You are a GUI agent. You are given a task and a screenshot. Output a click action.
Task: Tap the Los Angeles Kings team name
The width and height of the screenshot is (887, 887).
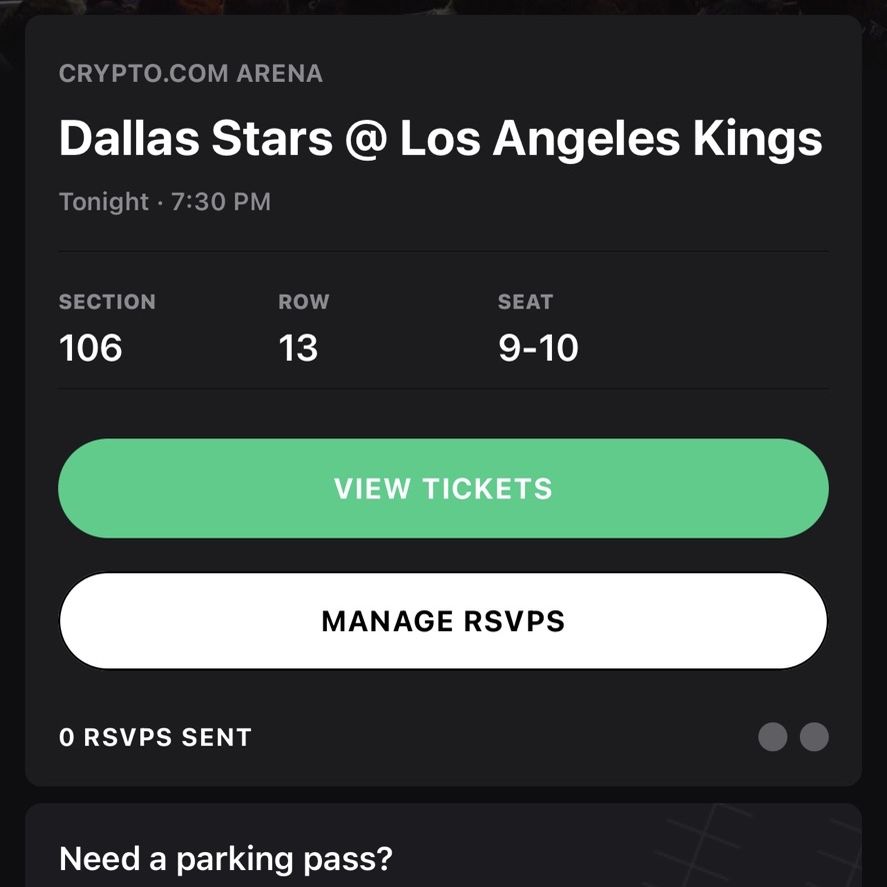pos(611,140)
